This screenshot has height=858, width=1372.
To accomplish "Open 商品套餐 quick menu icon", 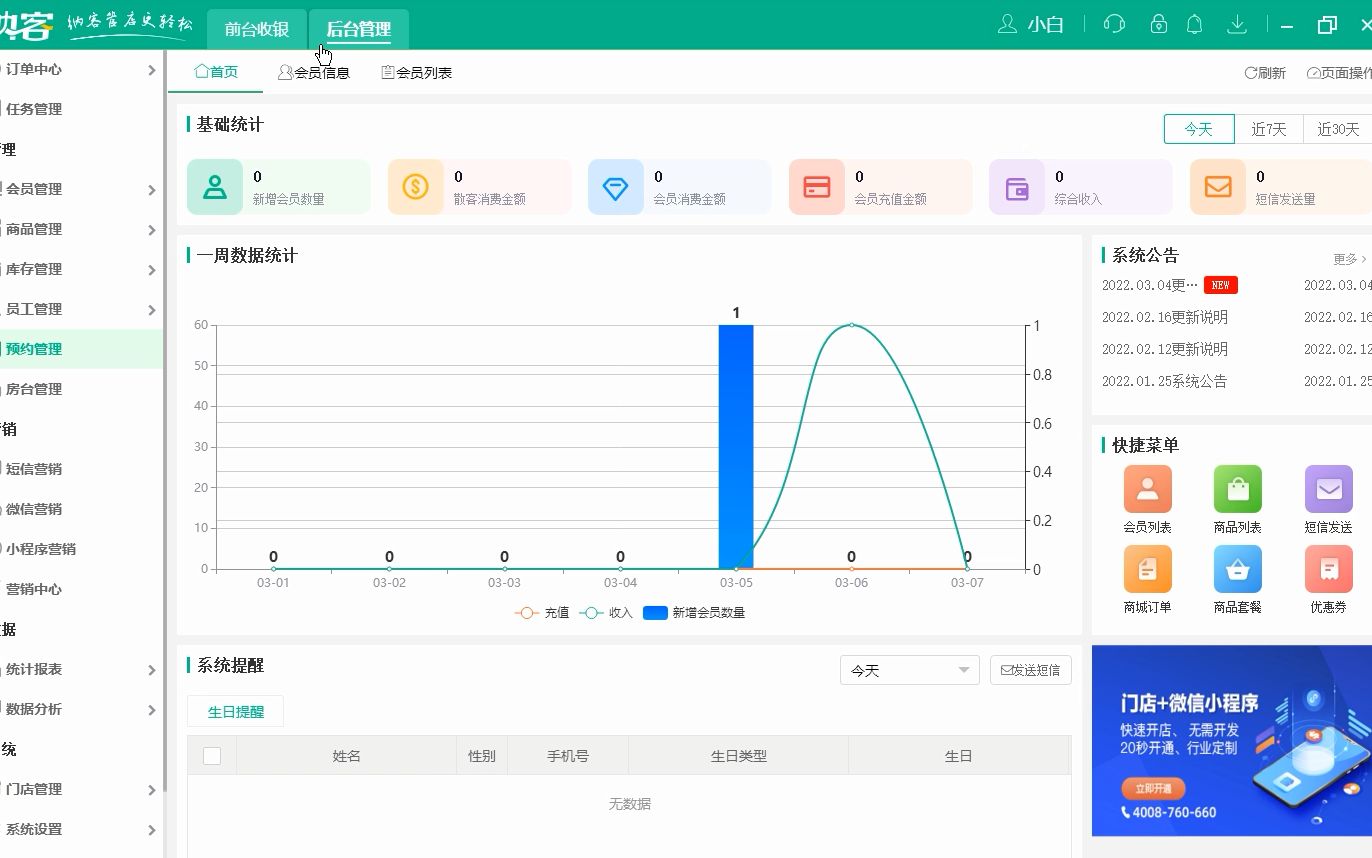I will pyautogui.click(x=1238, y=569).
